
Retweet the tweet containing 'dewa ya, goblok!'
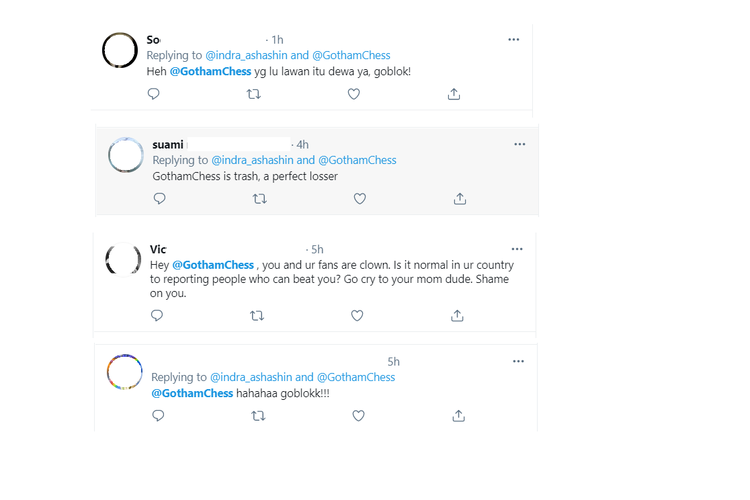click(x=253, y=94)
